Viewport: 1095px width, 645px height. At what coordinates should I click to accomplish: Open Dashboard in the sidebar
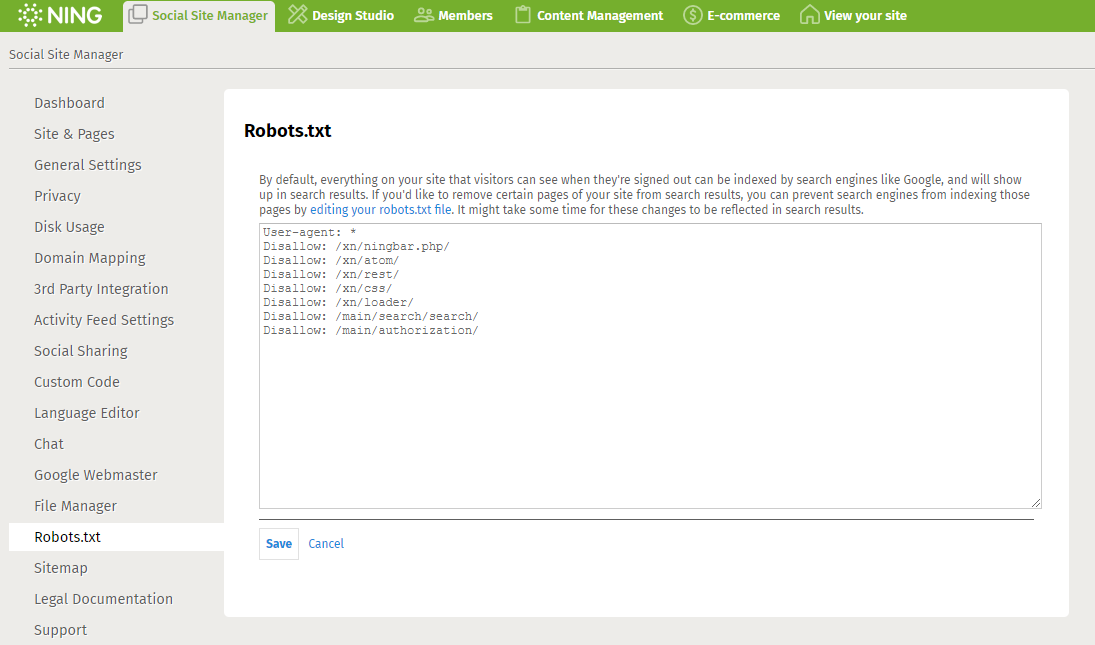[x=69, y=103]
